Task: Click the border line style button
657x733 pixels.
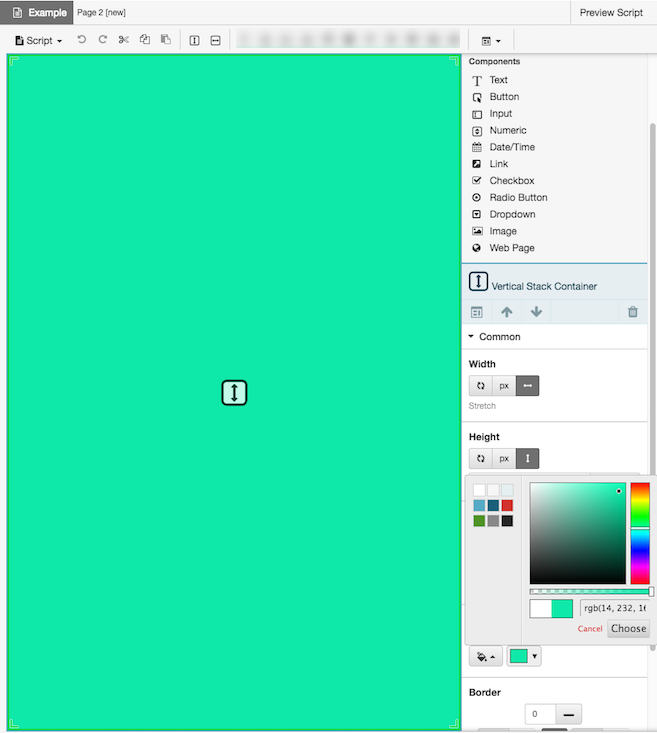Action: (569, 714)
